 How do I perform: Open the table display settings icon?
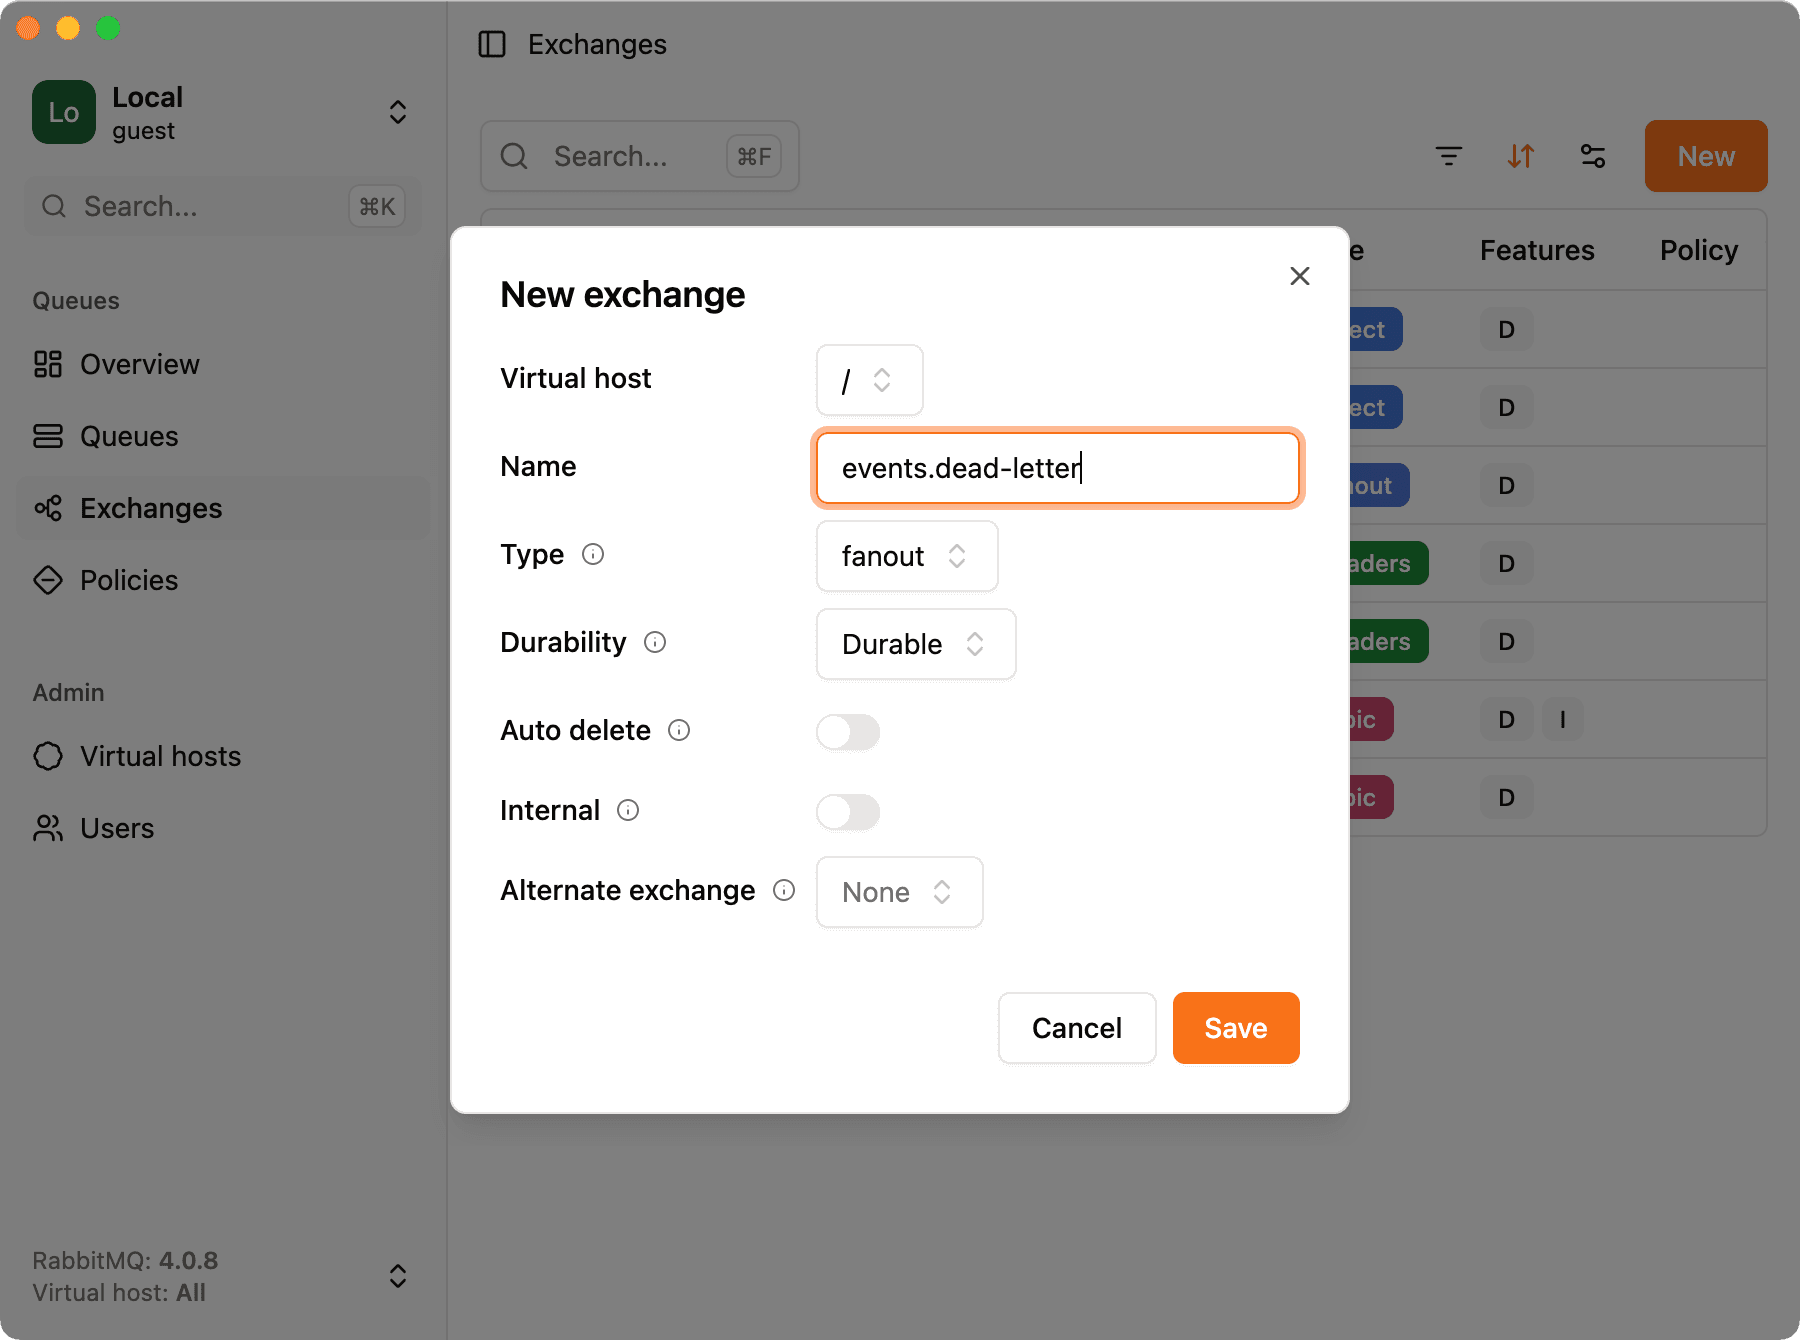1592,156
